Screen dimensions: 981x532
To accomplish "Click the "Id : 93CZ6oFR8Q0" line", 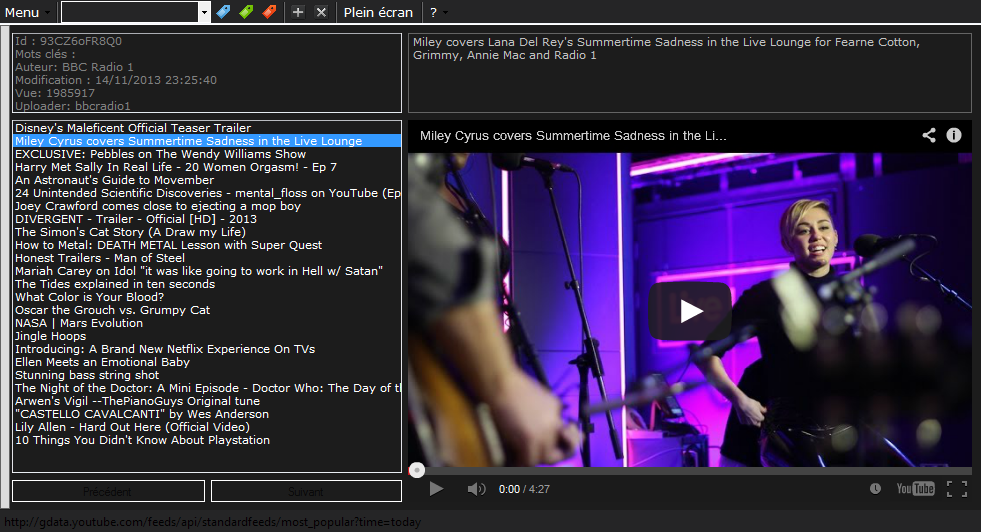I will pos(68,41).
